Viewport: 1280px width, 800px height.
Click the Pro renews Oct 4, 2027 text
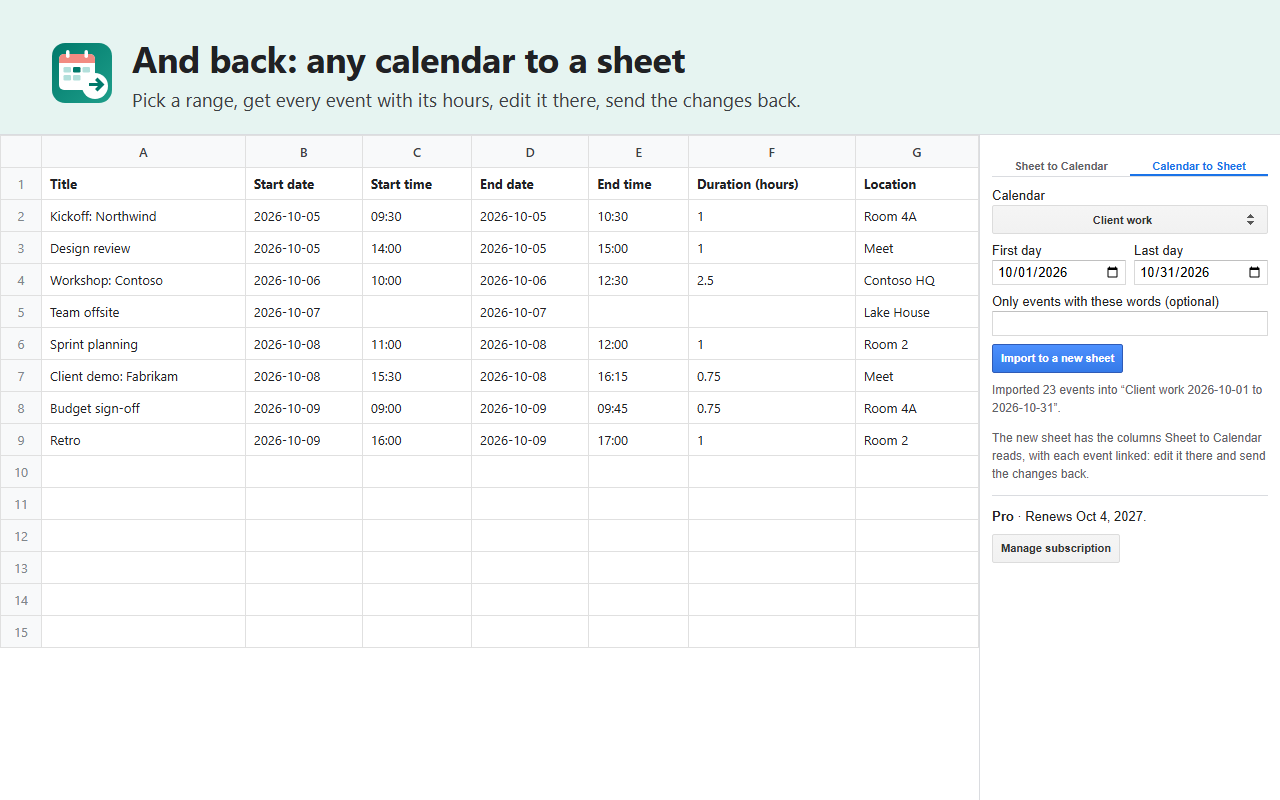1069,517
